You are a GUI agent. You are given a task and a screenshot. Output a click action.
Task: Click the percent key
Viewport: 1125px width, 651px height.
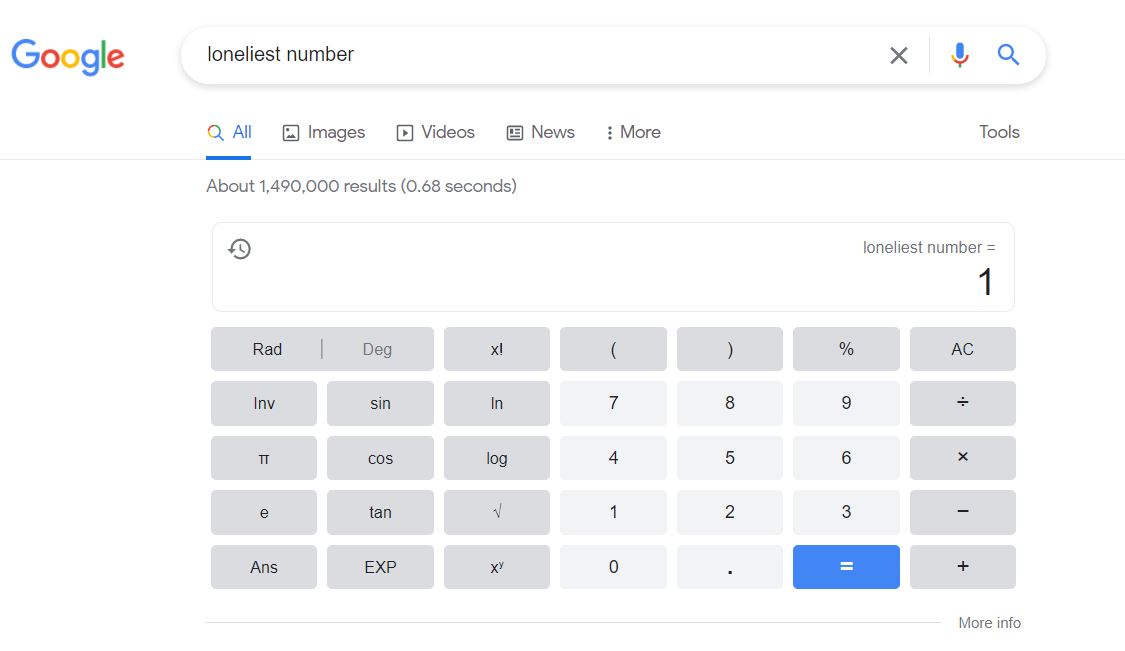click(846, 349)
